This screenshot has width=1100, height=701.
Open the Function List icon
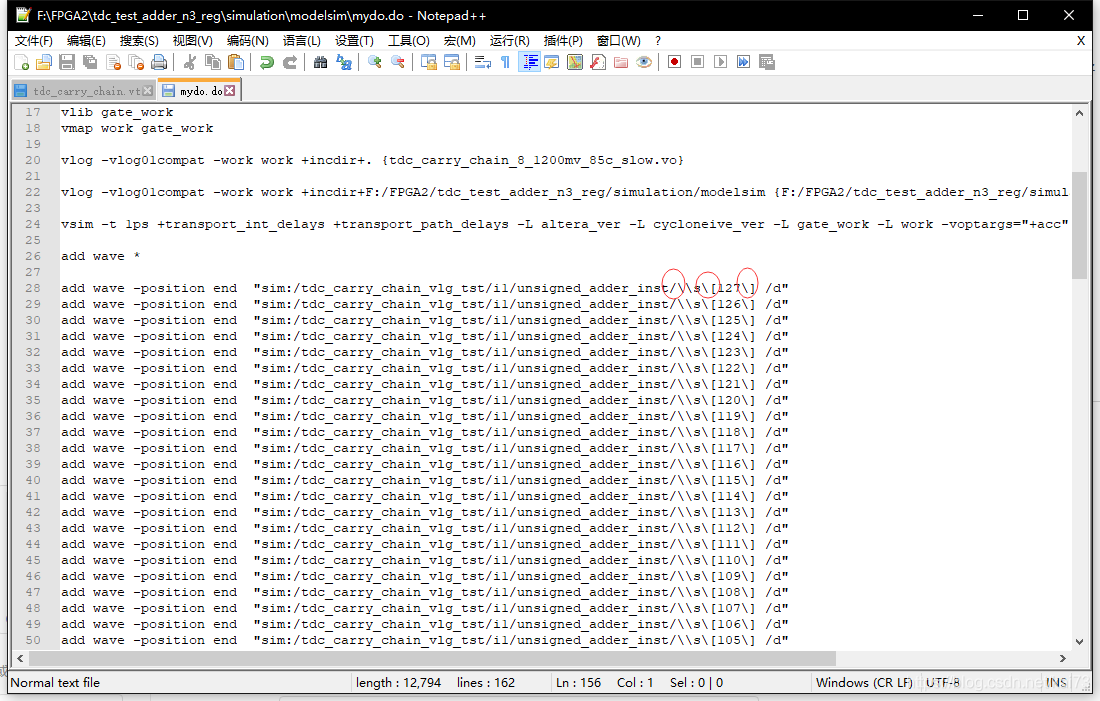(598, 62)
